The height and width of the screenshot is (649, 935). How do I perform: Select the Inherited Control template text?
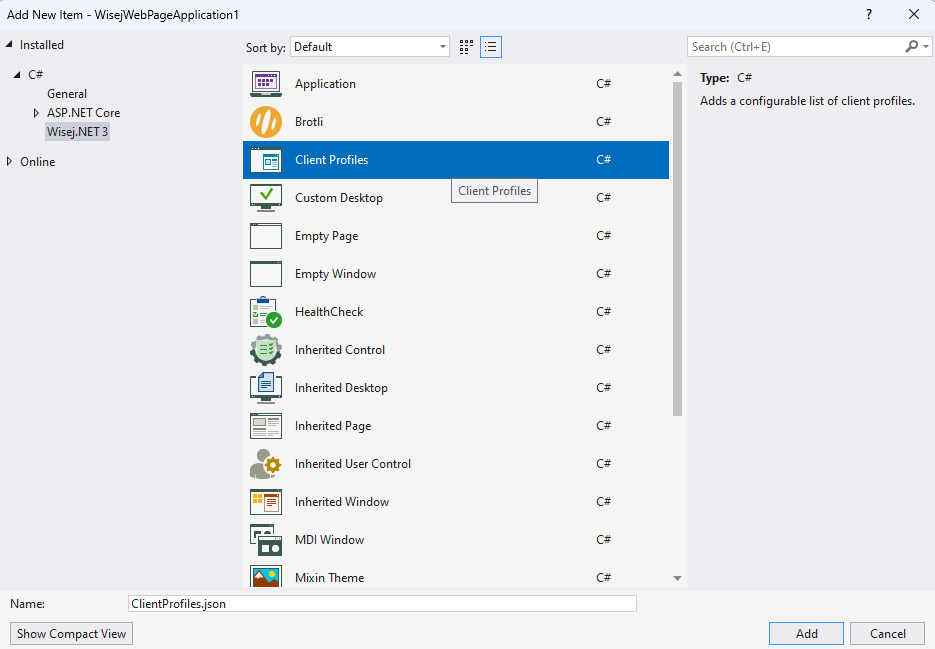click(340, 350)
